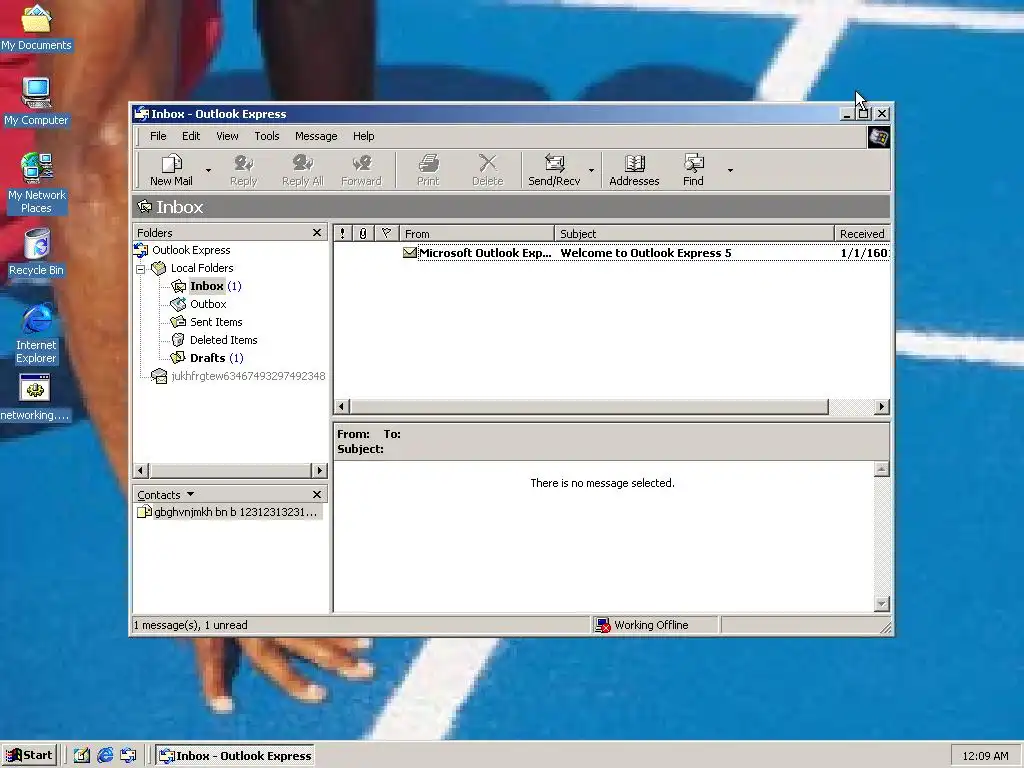Launch Outlook Express from quick launch
Screen dimensions: 1024x768
pyautogui.click(x=128, y=756)
